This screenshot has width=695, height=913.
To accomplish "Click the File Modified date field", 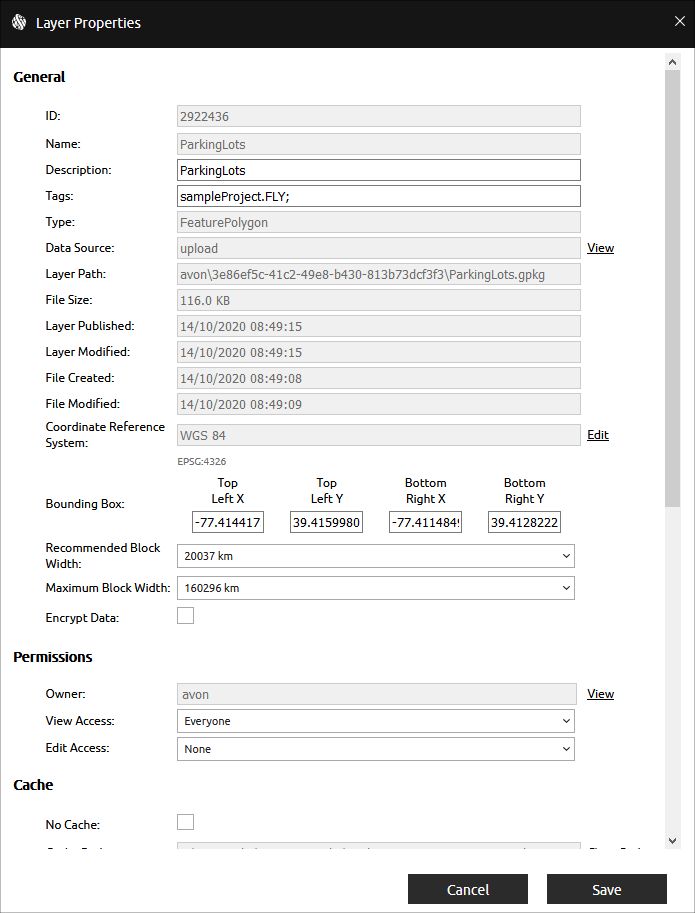I will 378,404.
